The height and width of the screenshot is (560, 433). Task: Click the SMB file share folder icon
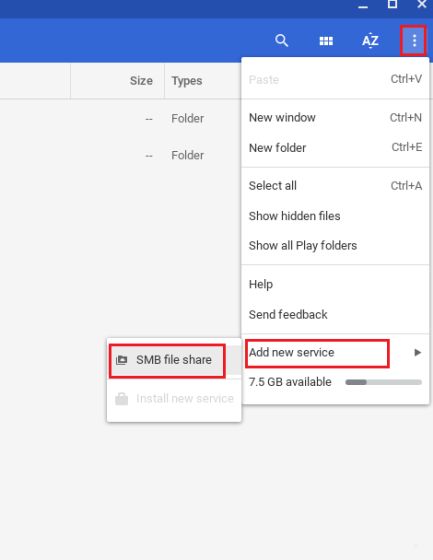tap(121, 360)
